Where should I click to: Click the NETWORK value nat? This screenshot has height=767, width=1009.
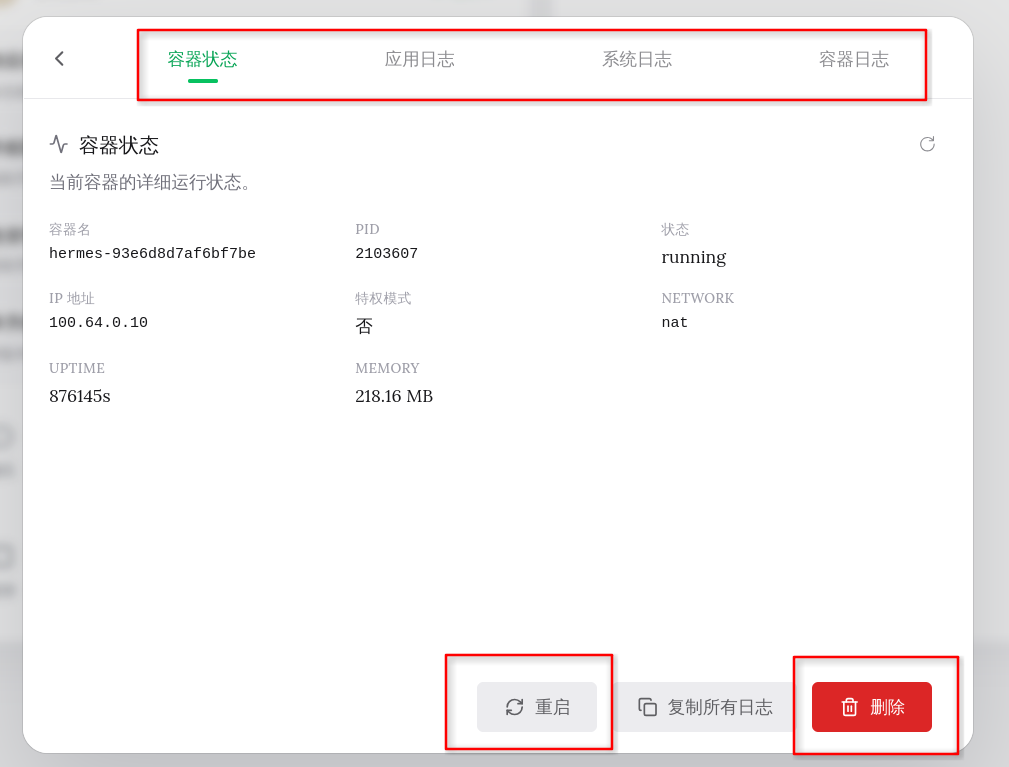[x=674, y=322]
